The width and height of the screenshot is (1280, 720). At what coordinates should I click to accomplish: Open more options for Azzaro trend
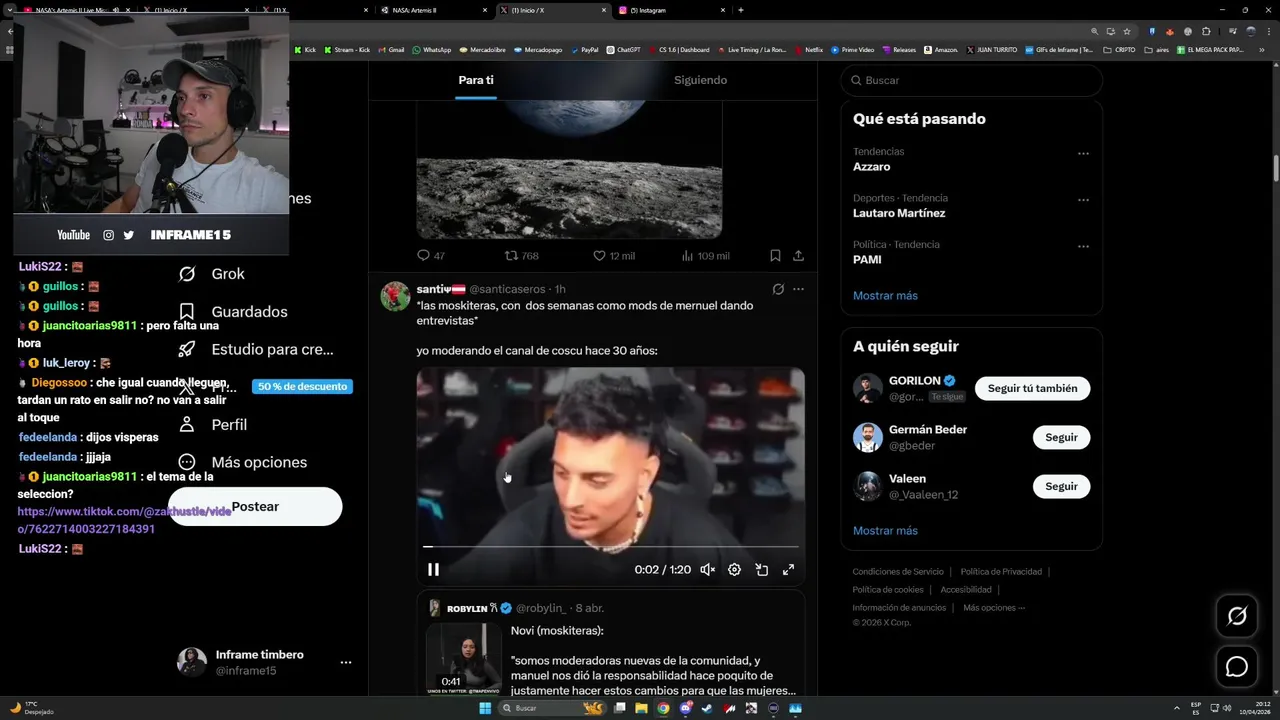click(1083, 154)
